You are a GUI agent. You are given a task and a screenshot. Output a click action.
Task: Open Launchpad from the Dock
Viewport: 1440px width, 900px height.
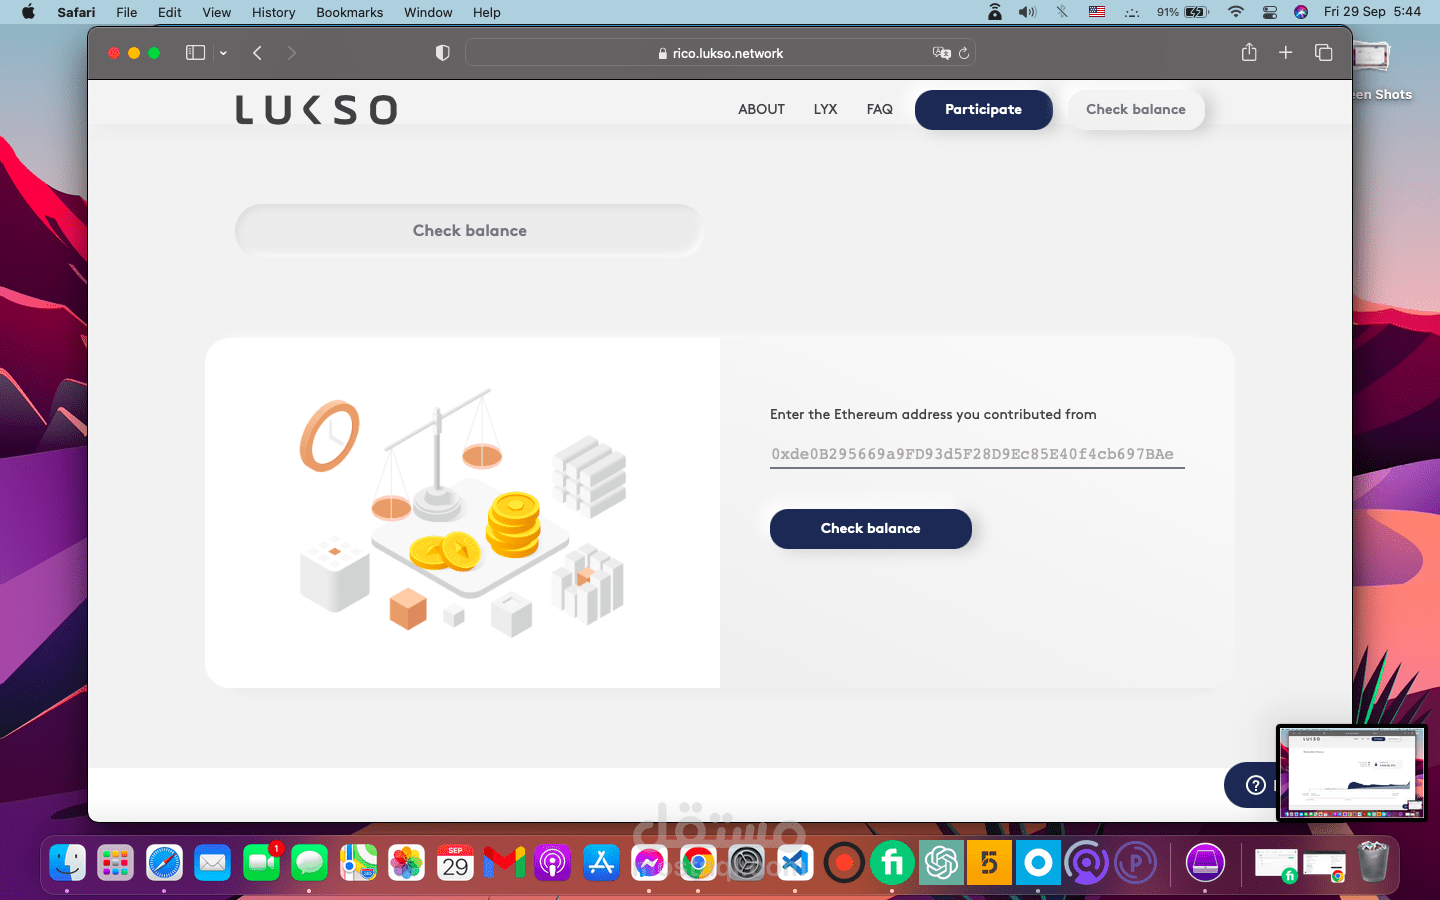(116, 862)
